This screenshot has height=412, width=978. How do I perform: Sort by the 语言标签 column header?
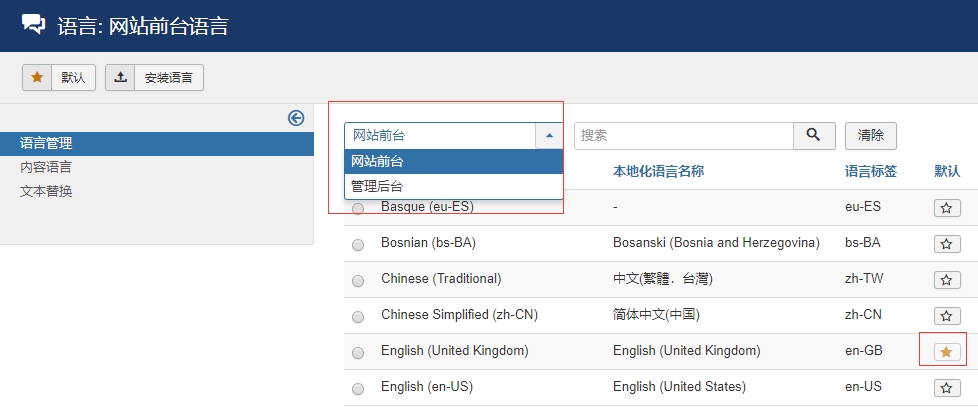click(x=871, y=172)
